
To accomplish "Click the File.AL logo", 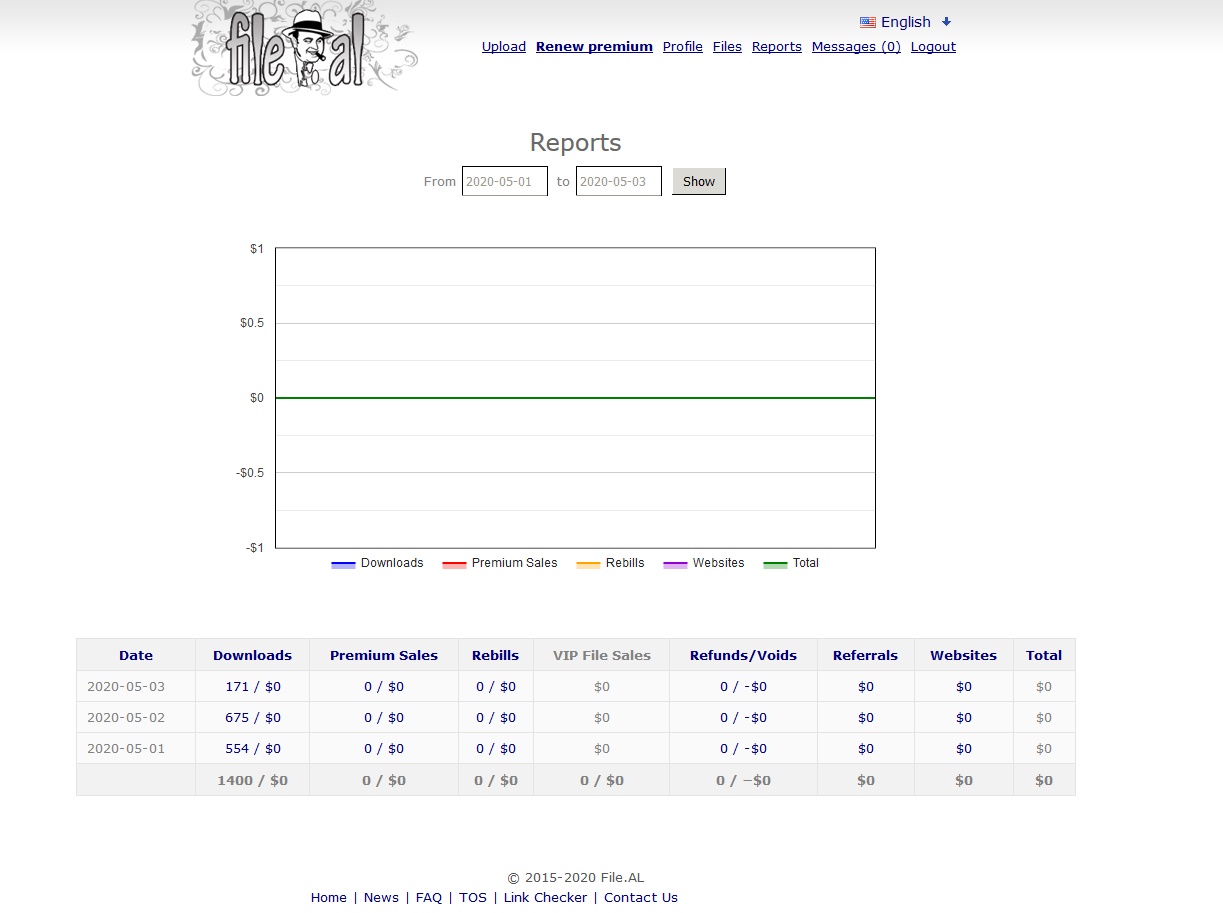I will pos(304,48).
